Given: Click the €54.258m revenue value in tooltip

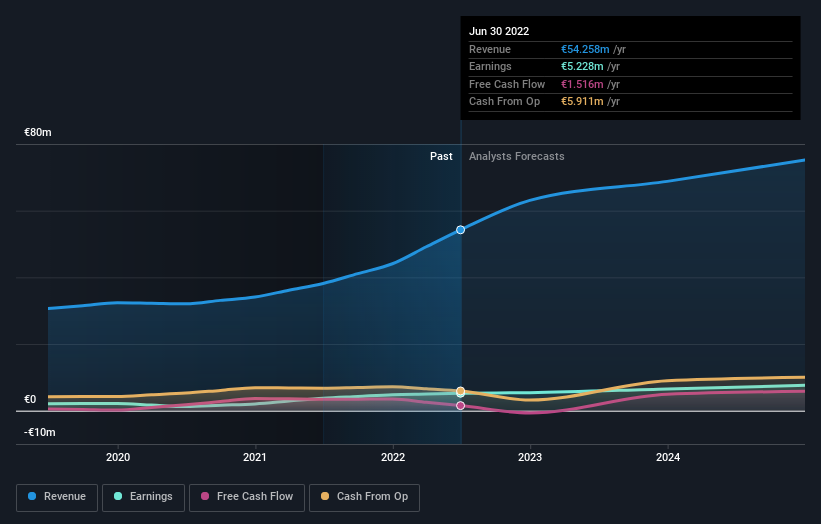Looking at the screenshot, I should tap(585, 49).
